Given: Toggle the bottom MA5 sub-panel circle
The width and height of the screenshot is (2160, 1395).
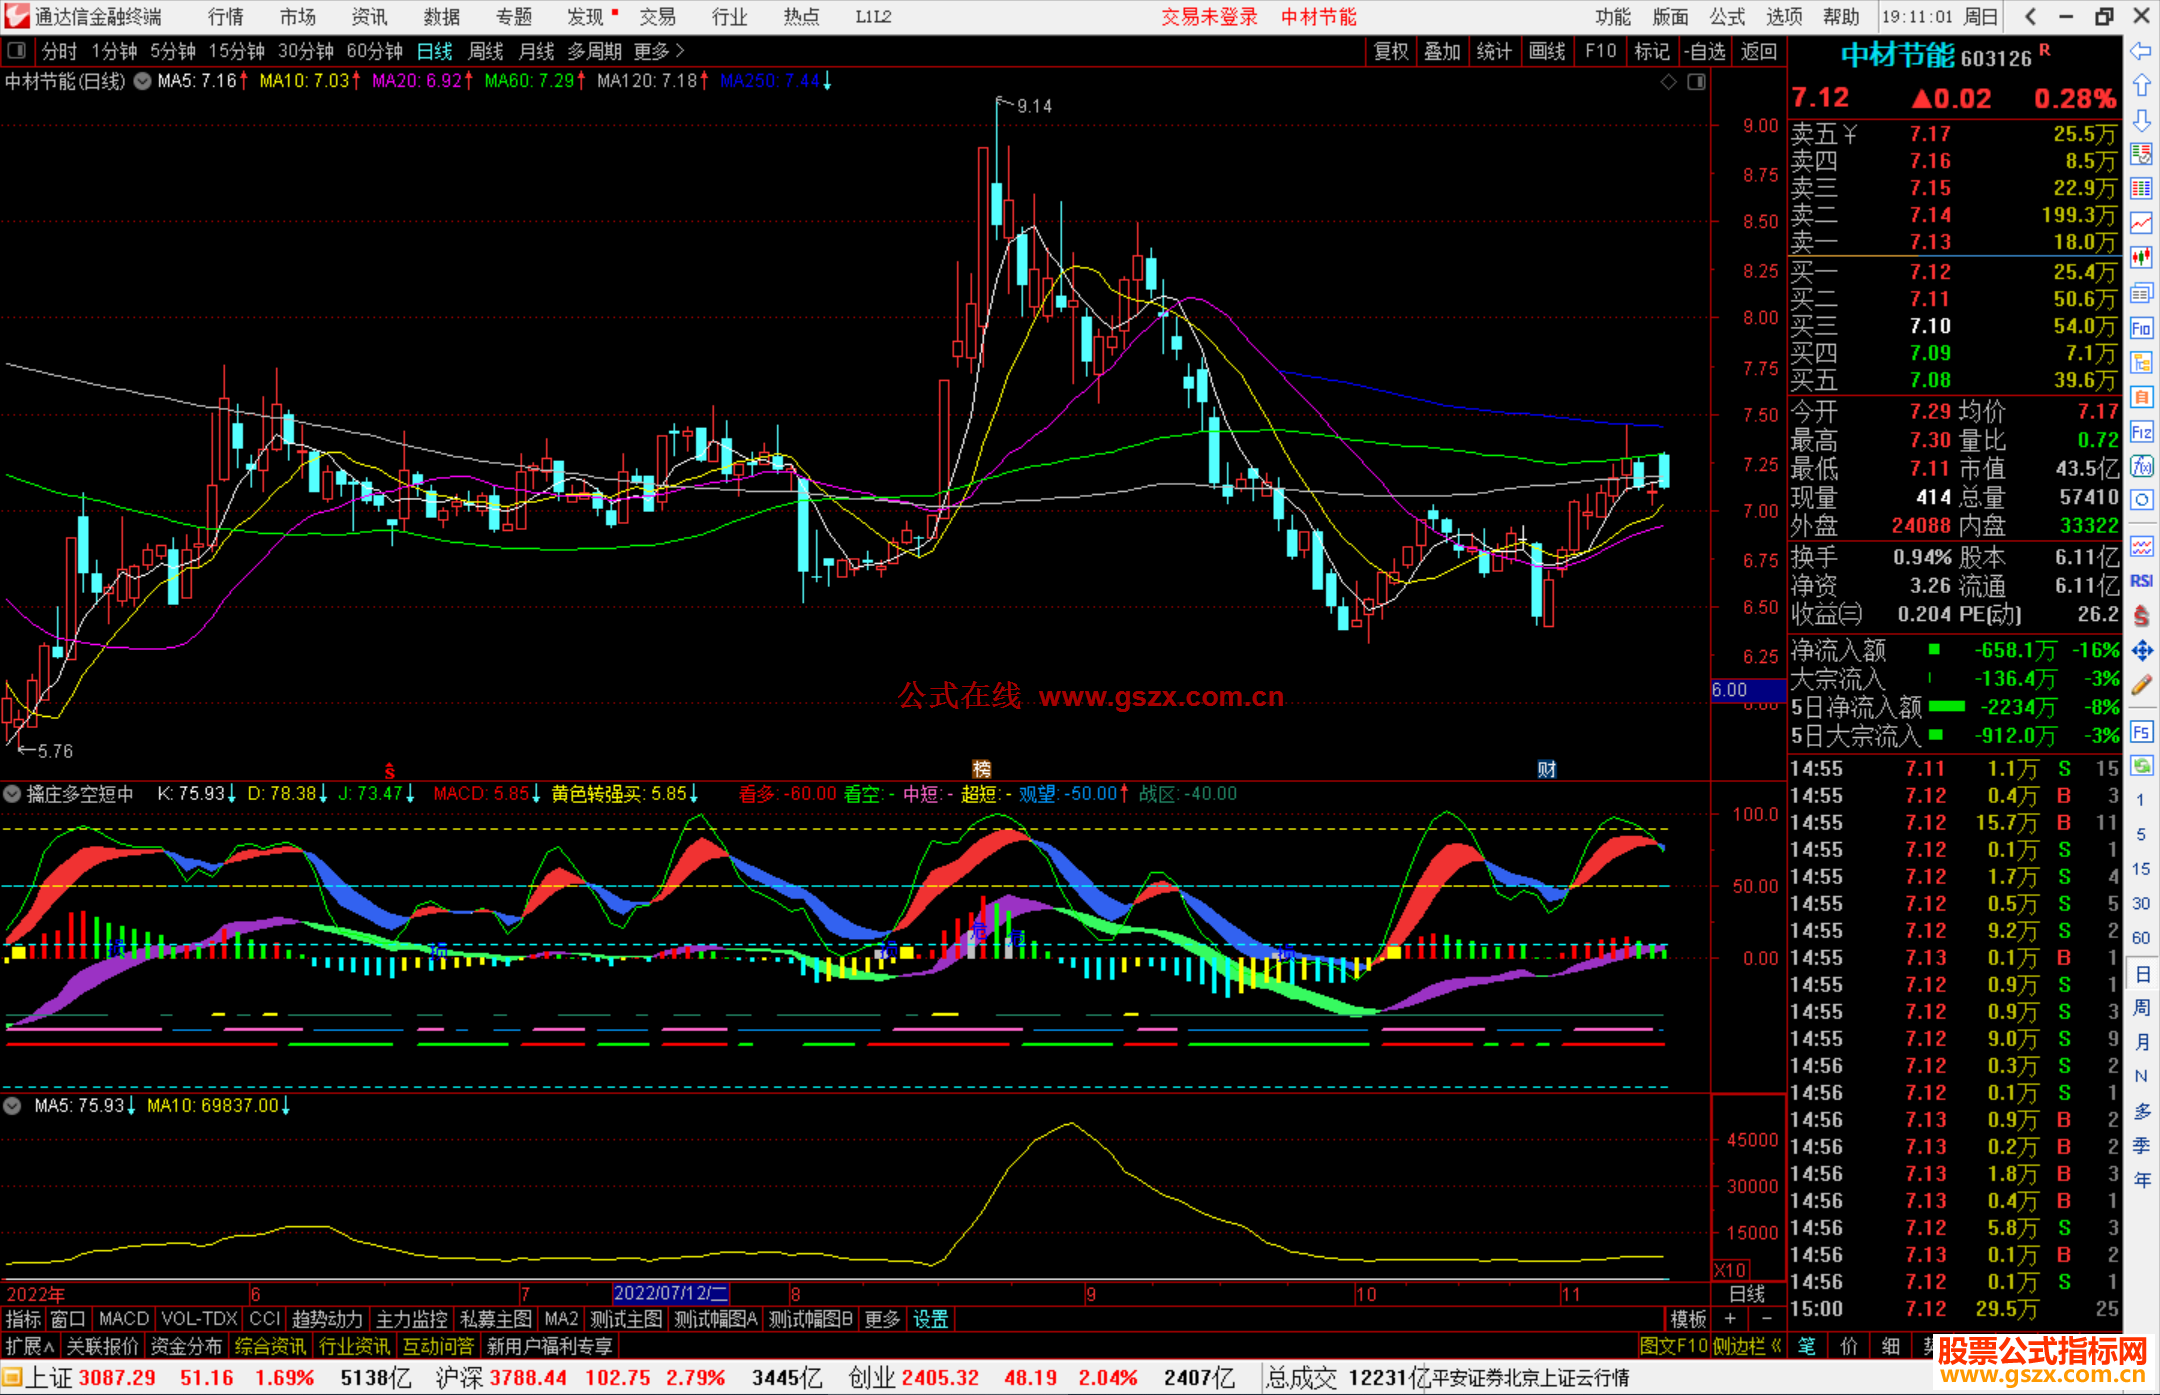Looking at the screenshot, I should pos(13,1106).
